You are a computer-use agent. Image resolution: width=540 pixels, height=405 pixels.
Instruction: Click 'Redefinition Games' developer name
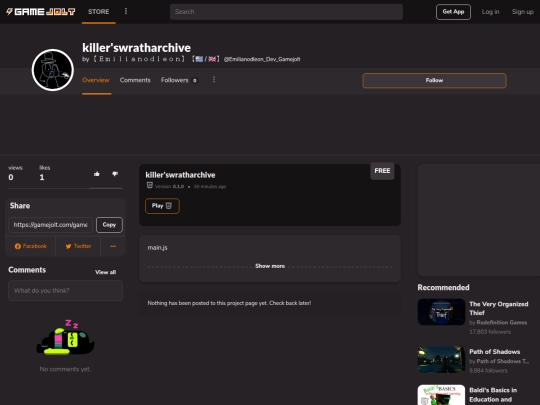(x=501, y=323)
